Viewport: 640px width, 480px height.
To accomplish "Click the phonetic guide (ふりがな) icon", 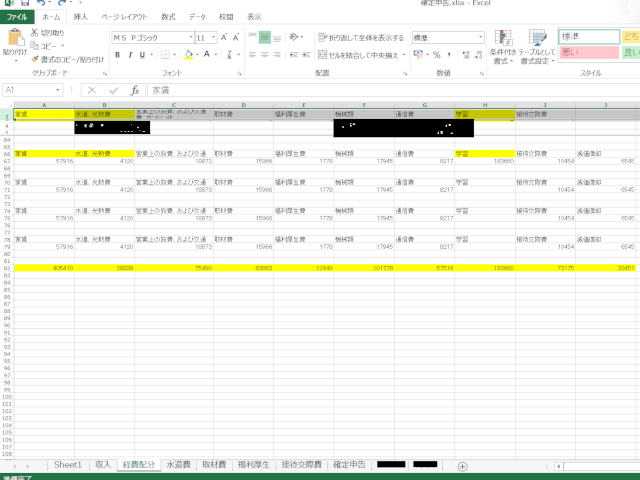I will tap(229, 55).
